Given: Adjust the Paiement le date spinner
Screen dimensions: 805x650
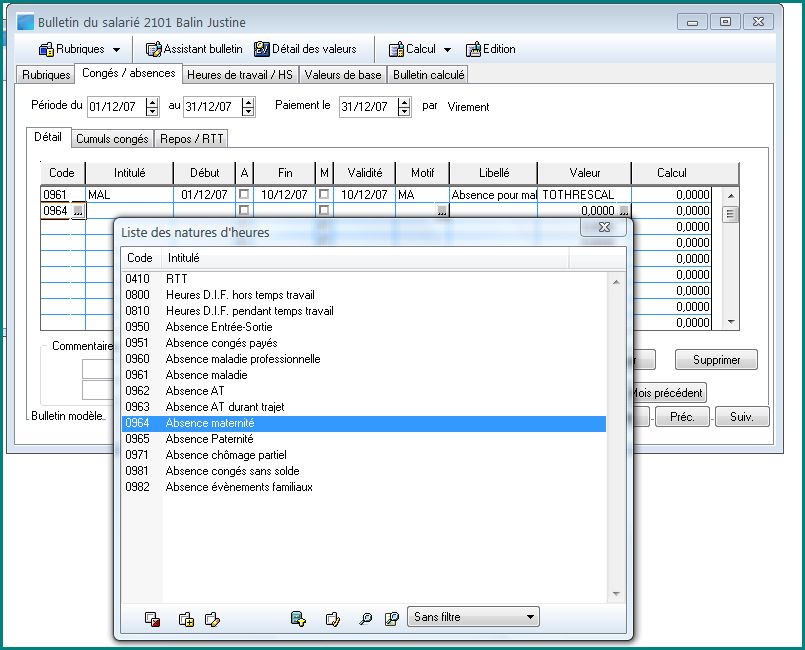Looking at the screenshot, I should 404,107.
